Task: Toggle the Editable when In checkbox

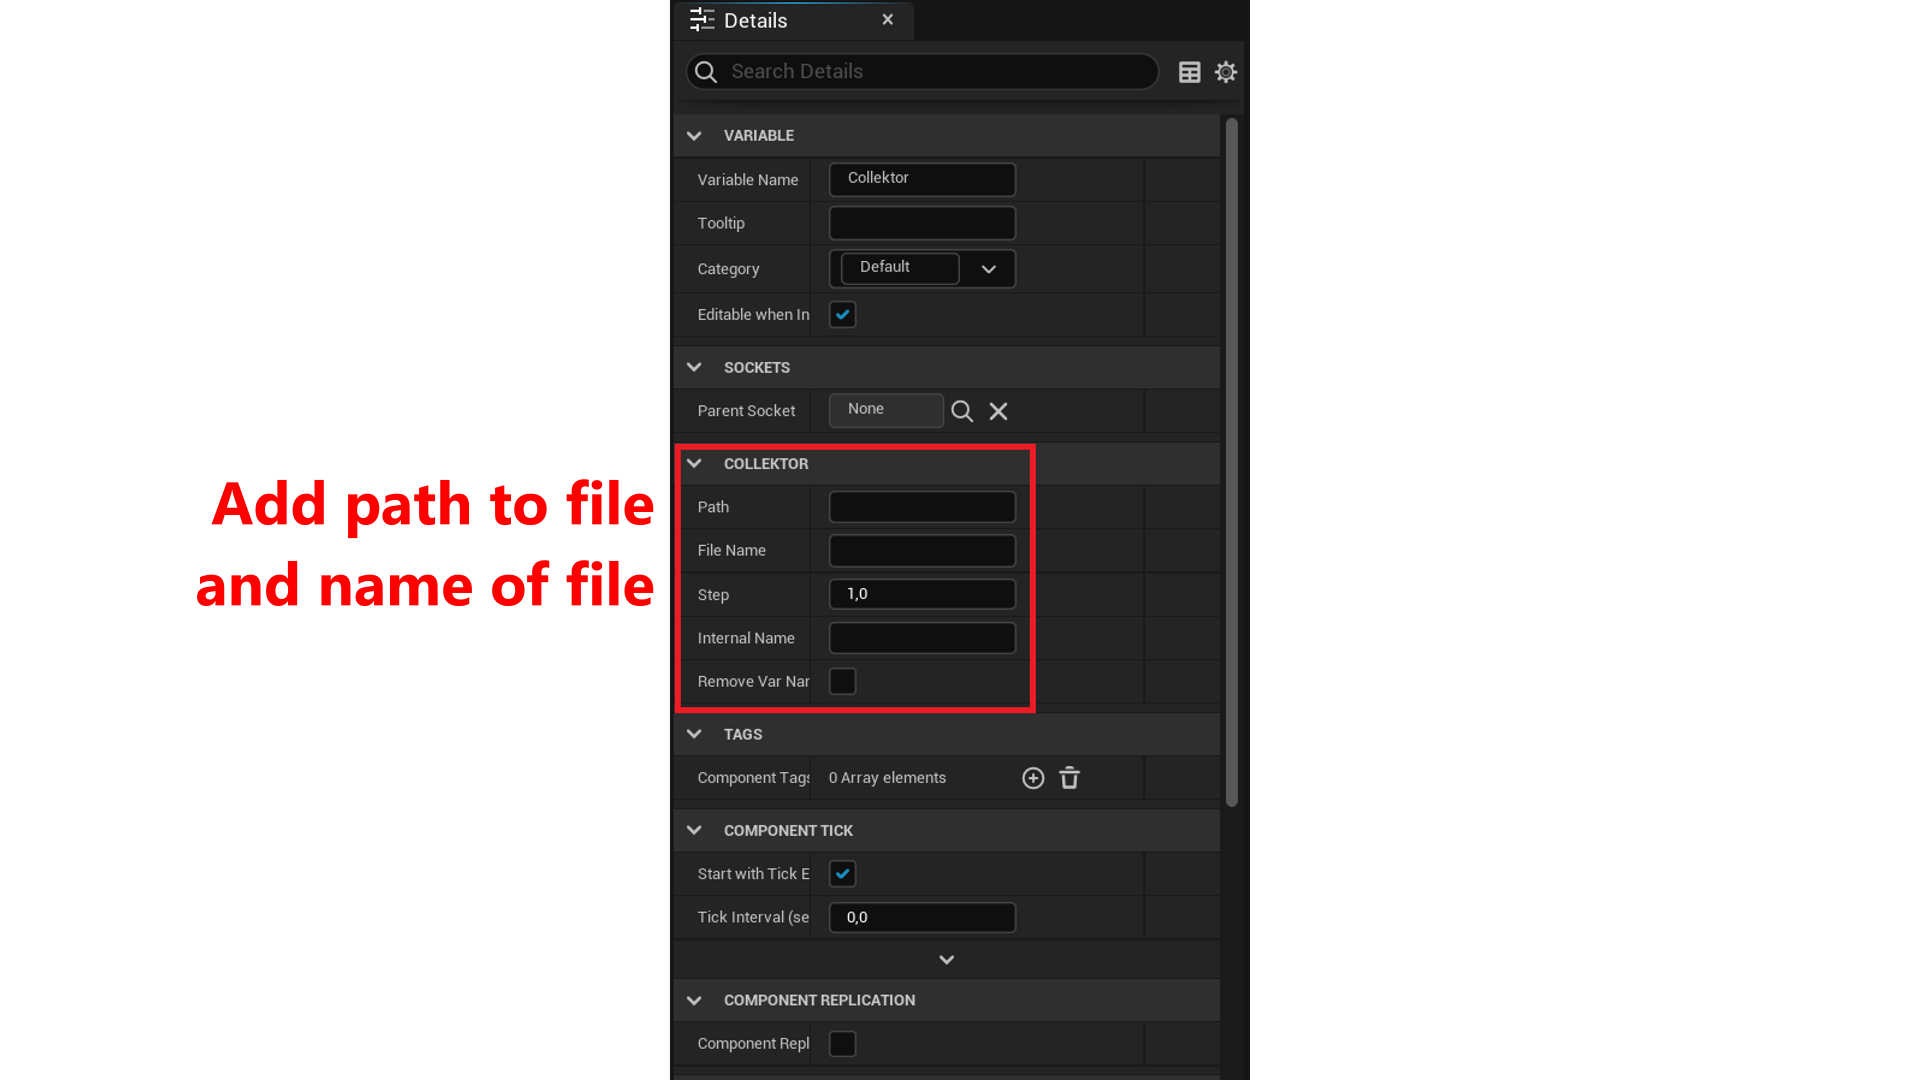Action: 841,314
